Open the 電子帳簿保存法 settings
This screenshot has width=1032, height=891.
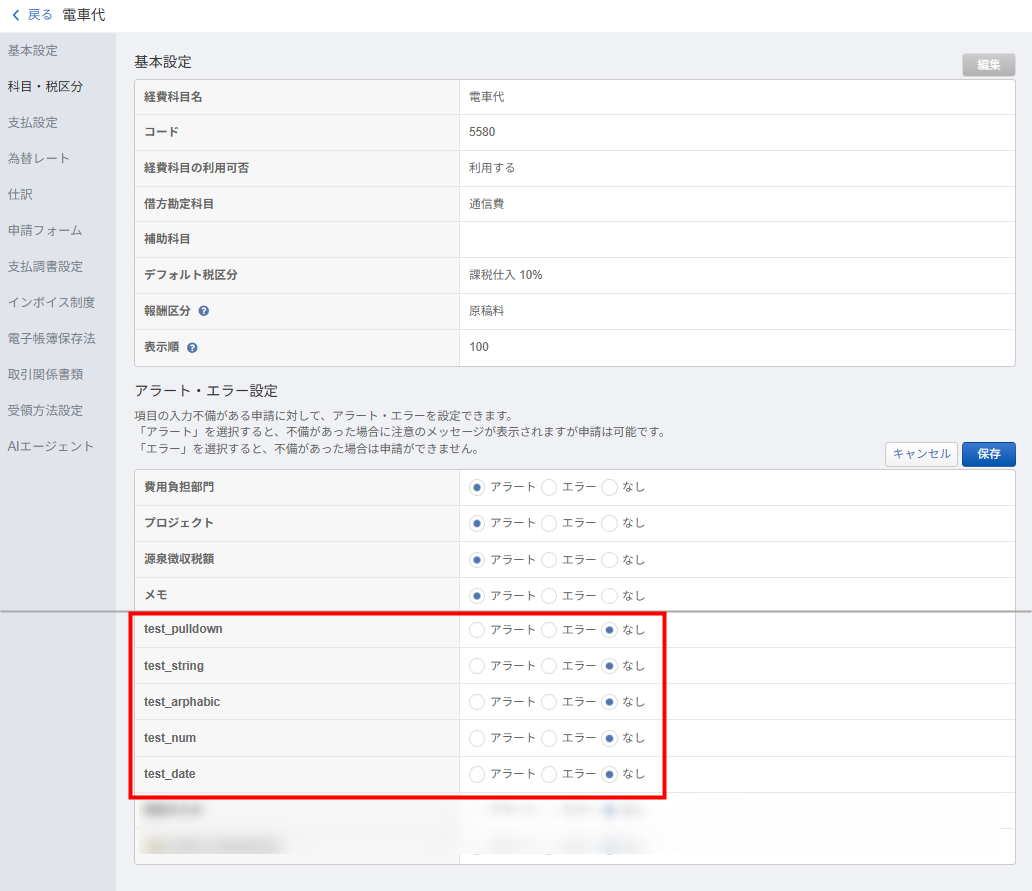(x=51, y=338)
